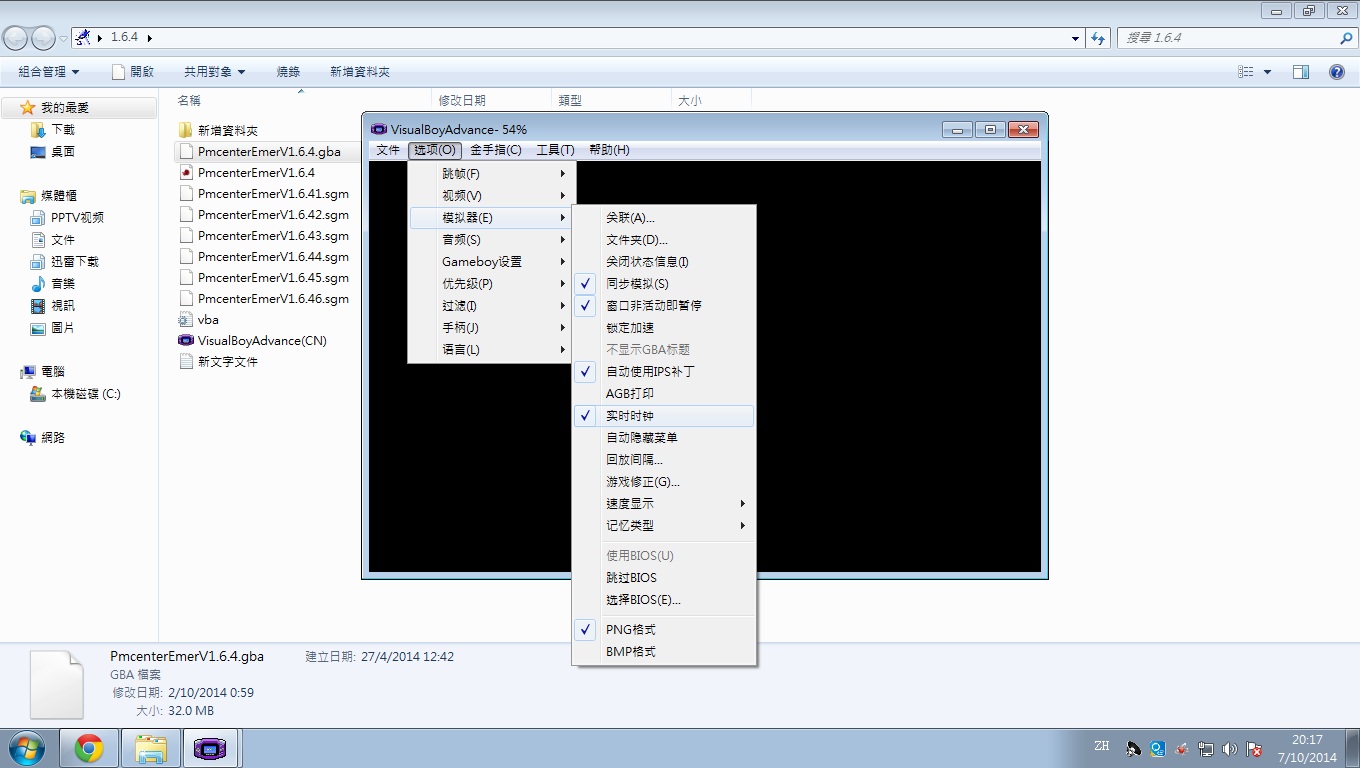Click VisualBoyAdvance taskbar icon

(x=210, y=748)
